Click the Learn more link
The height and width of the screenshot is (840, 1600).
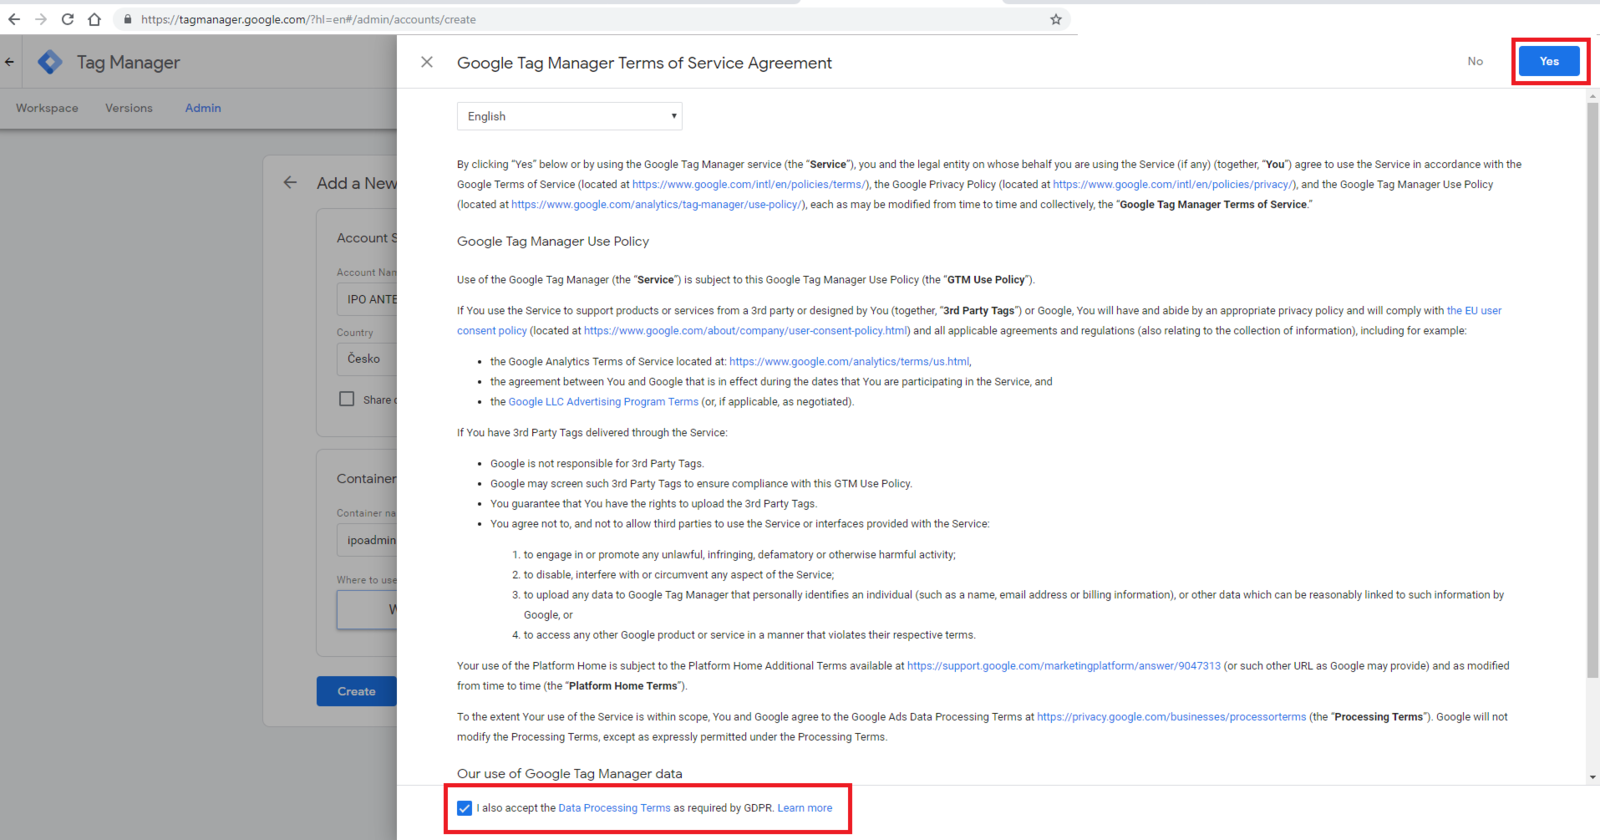click(x=805, y=808)
